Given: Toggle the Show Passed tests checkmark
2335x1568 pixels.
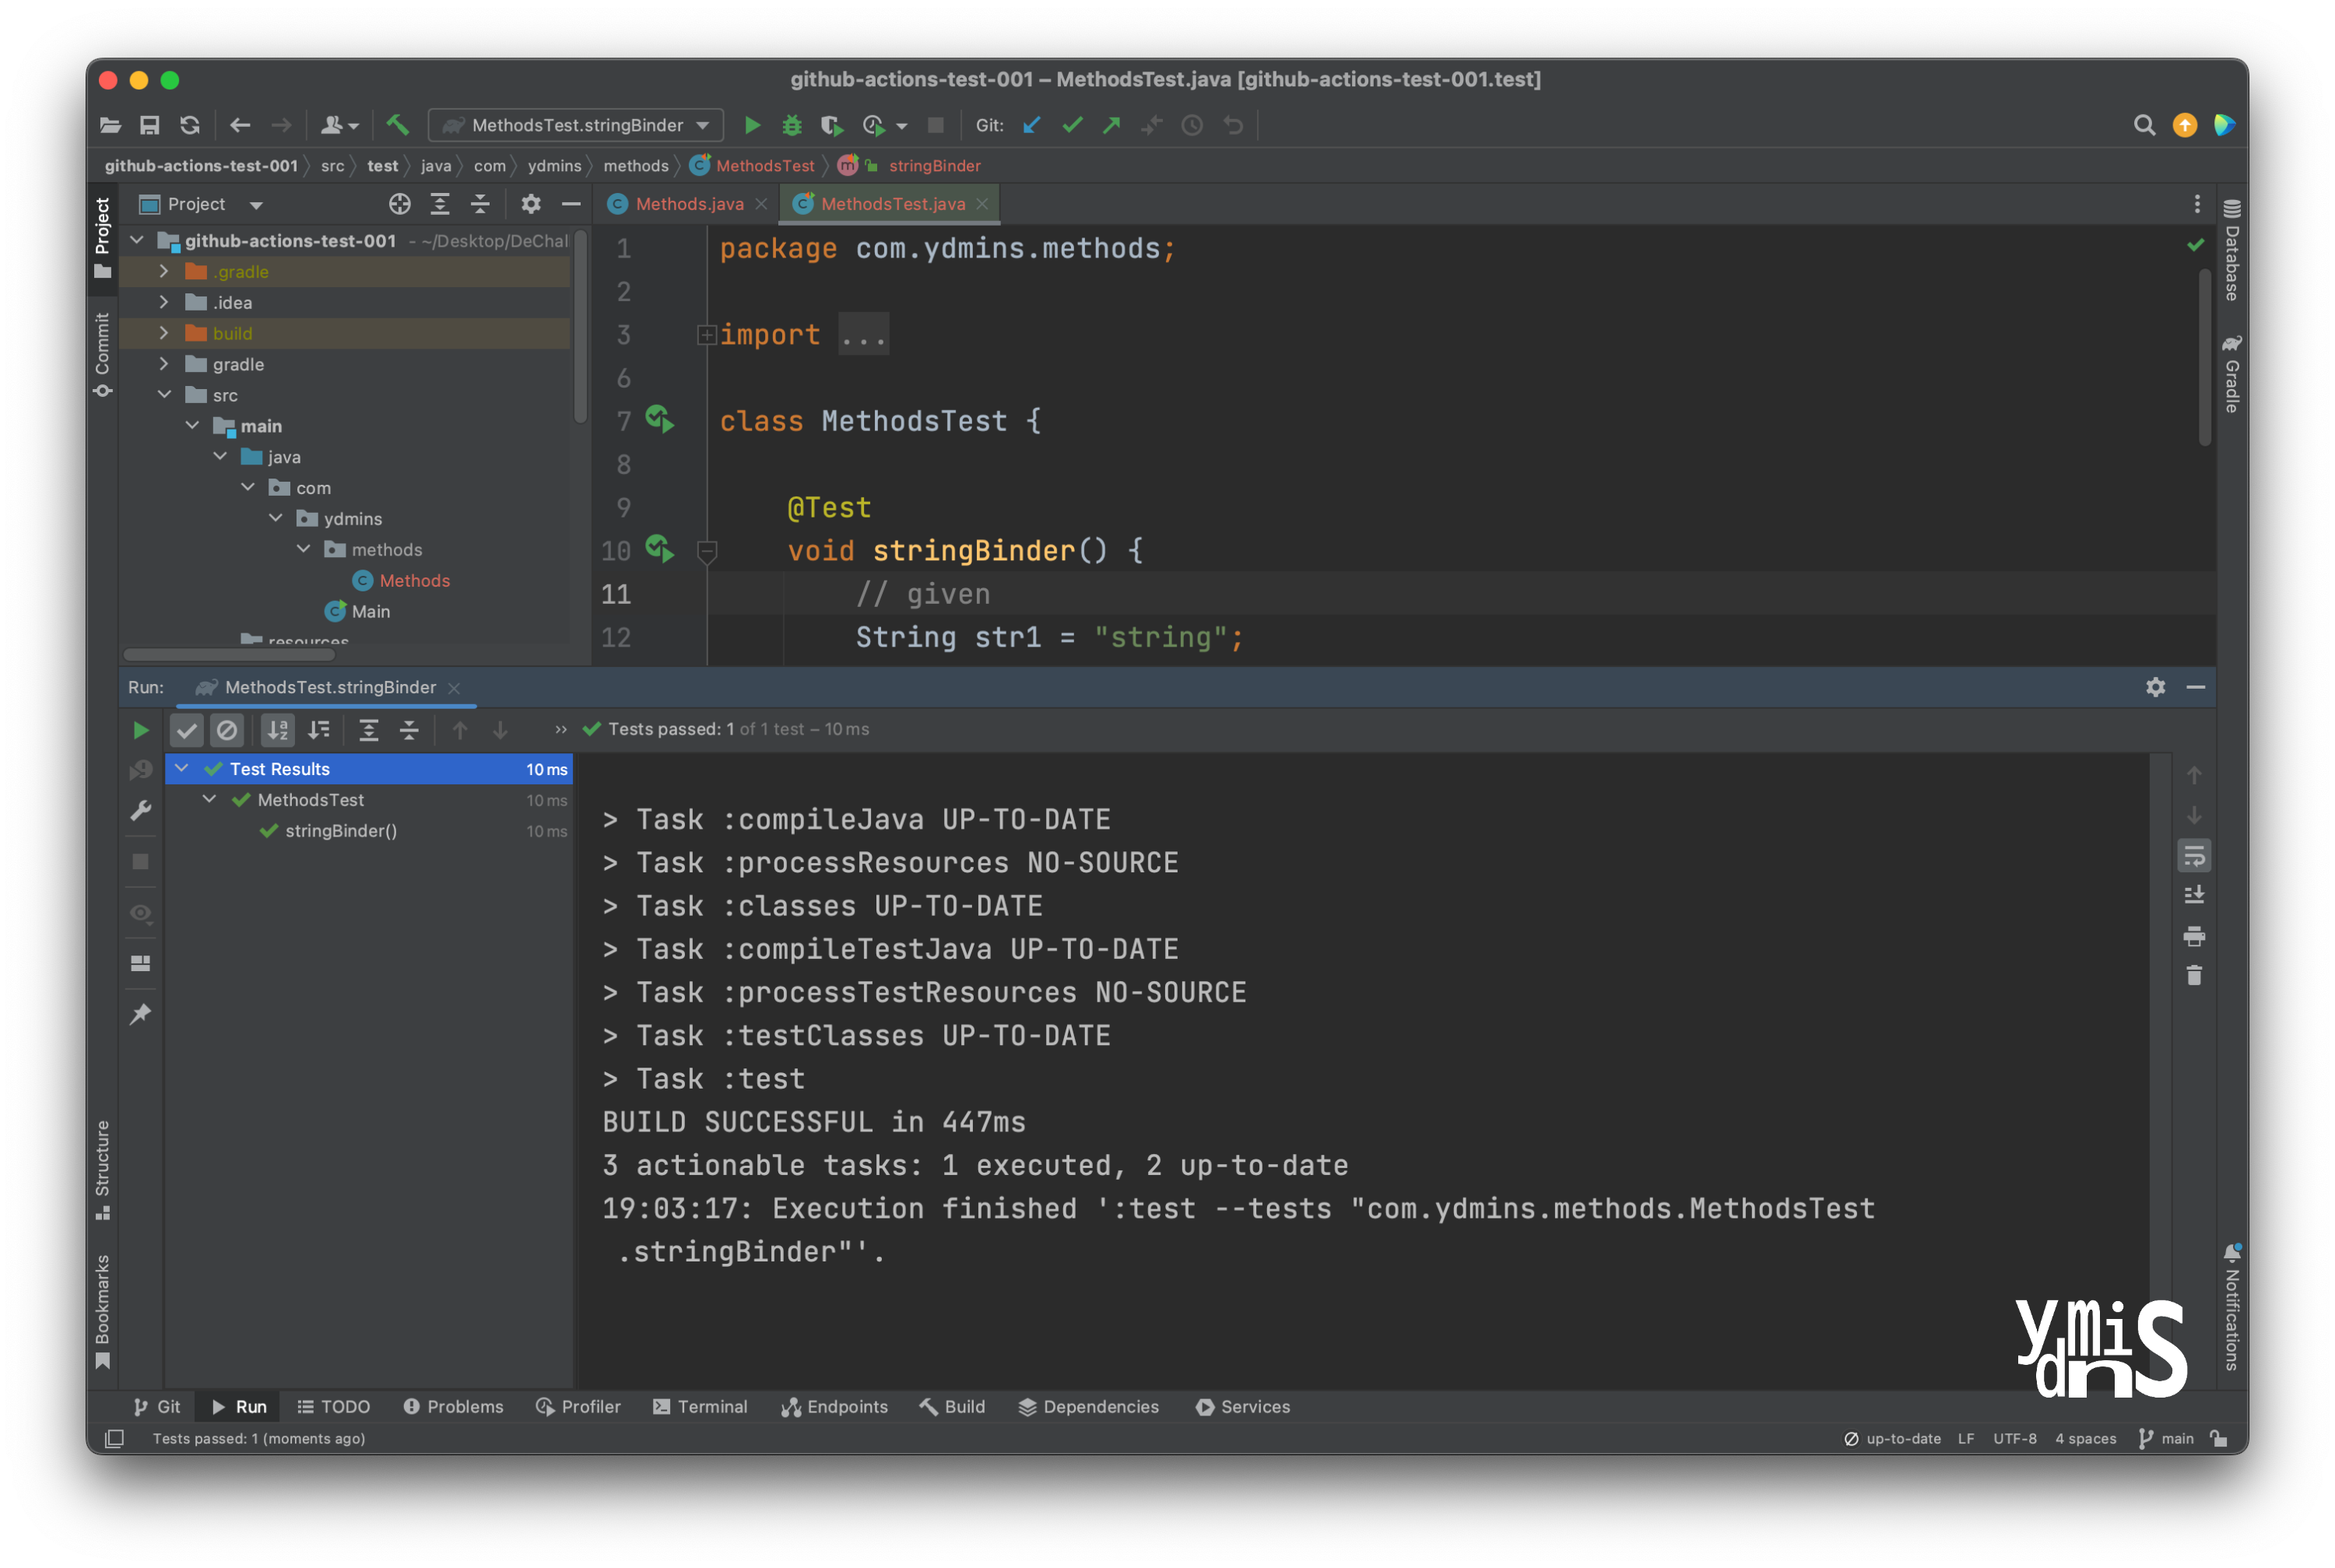Looking at the screenshot, I should (187, 730).
